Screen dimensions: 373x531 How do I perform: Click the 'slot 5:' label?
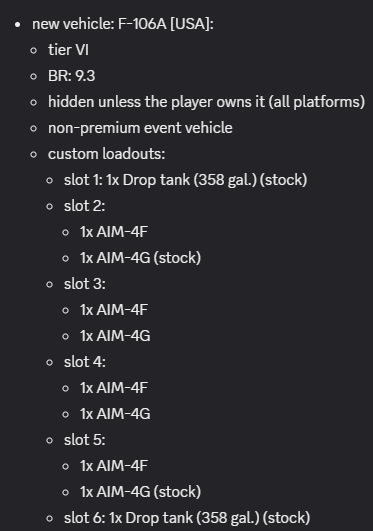coord(84,440)
